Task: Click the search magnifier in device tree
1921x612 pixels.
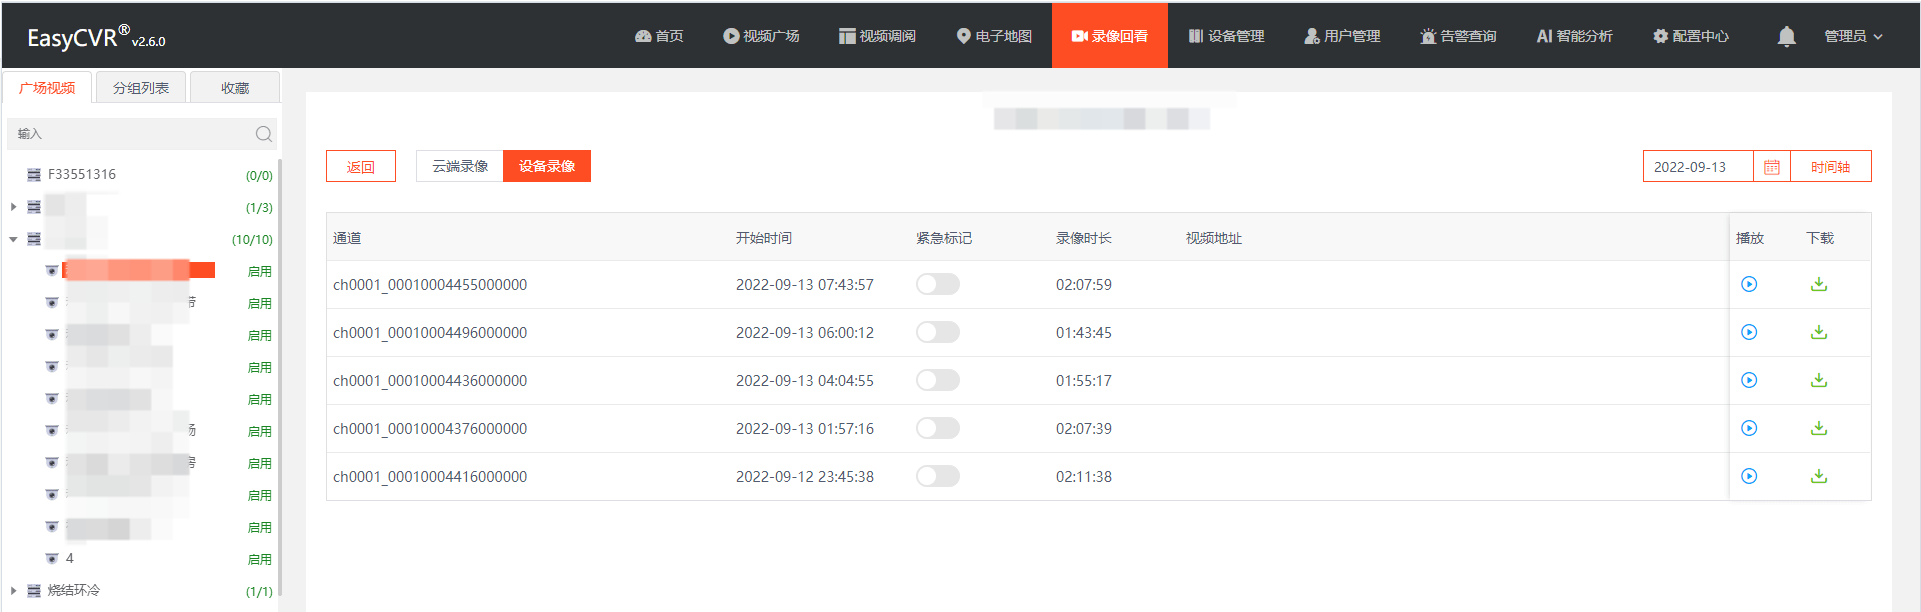Action: click(x=263, y=134)
